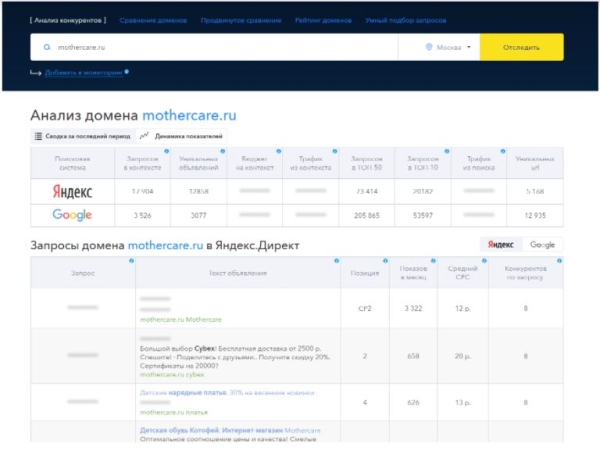Click the info icon on the Запрос column header
The width and height of the screenshot is (600, 450).
pyautogui.click(x=131, y=261)
